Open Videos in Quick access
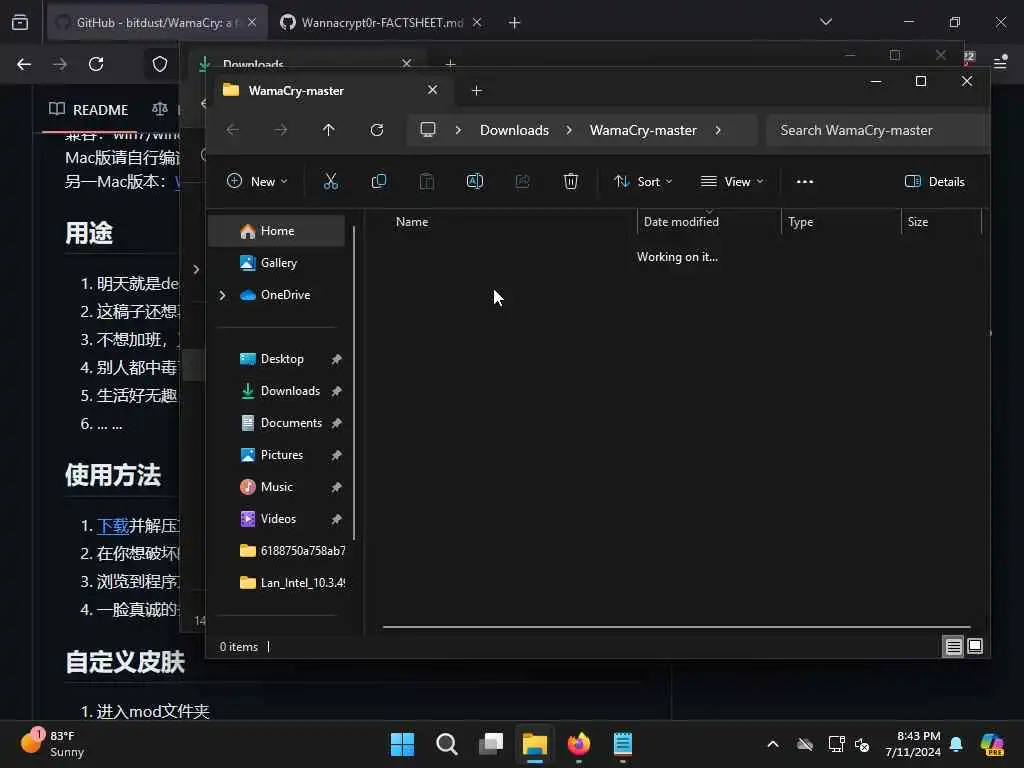 [277, 519]
